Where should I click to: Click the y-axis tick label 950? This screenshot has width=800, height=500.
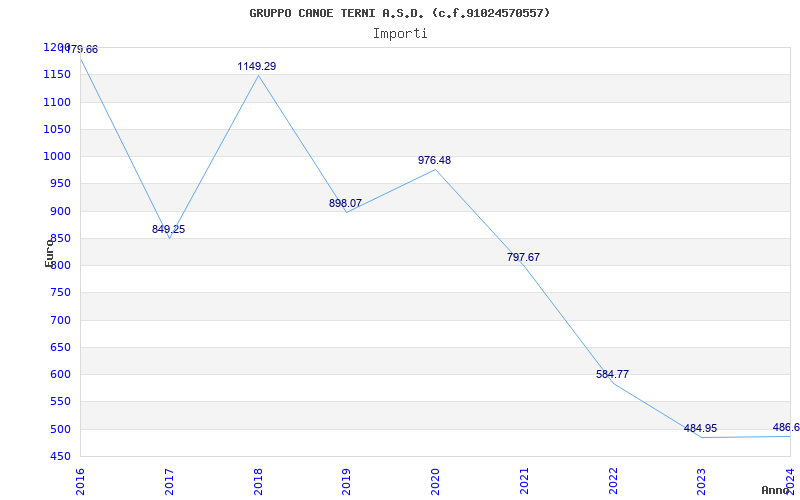point(61,184)
